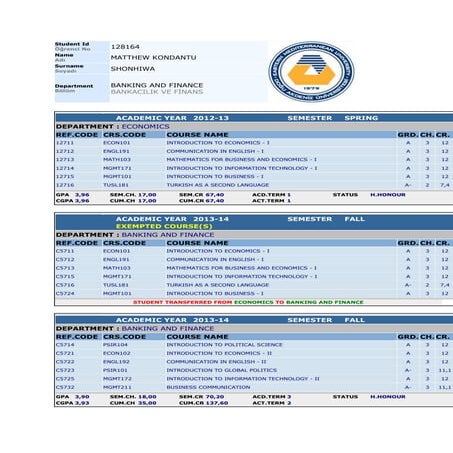Click the ACADEMIC YEAR 2012-13 header

click(172, 118)
